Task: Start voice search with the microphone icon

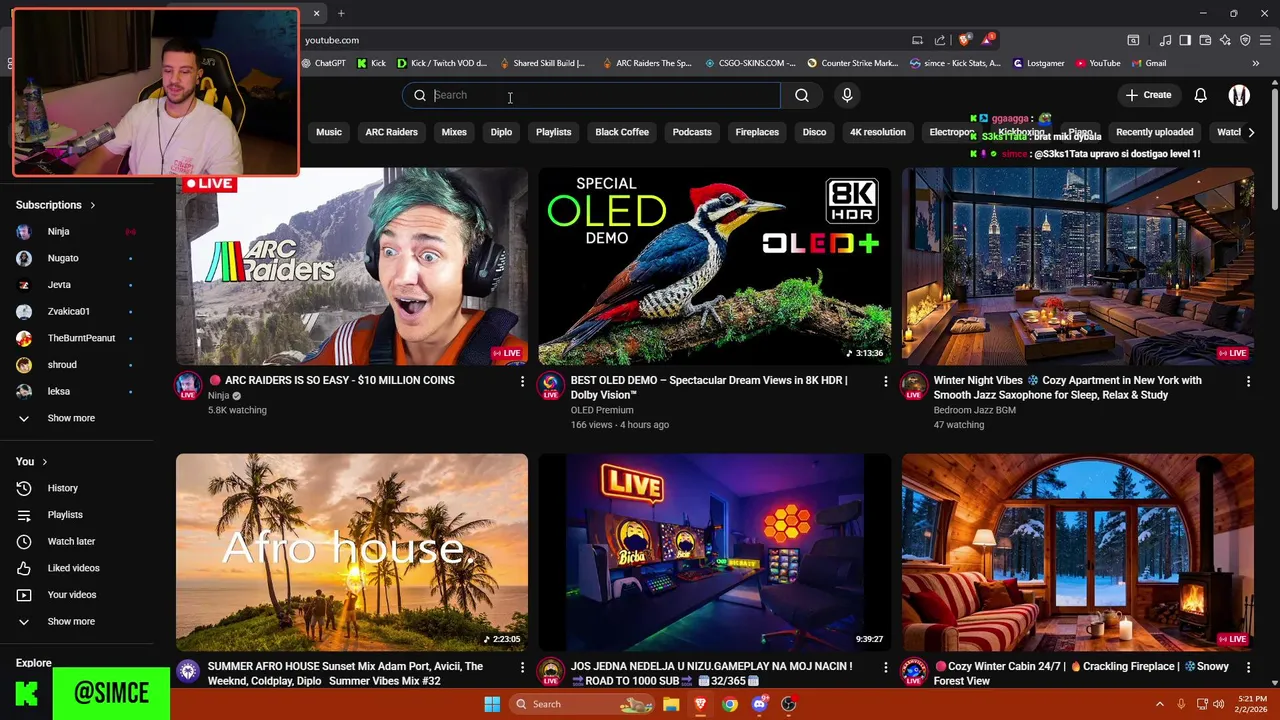Action: [x=847, y=95]
